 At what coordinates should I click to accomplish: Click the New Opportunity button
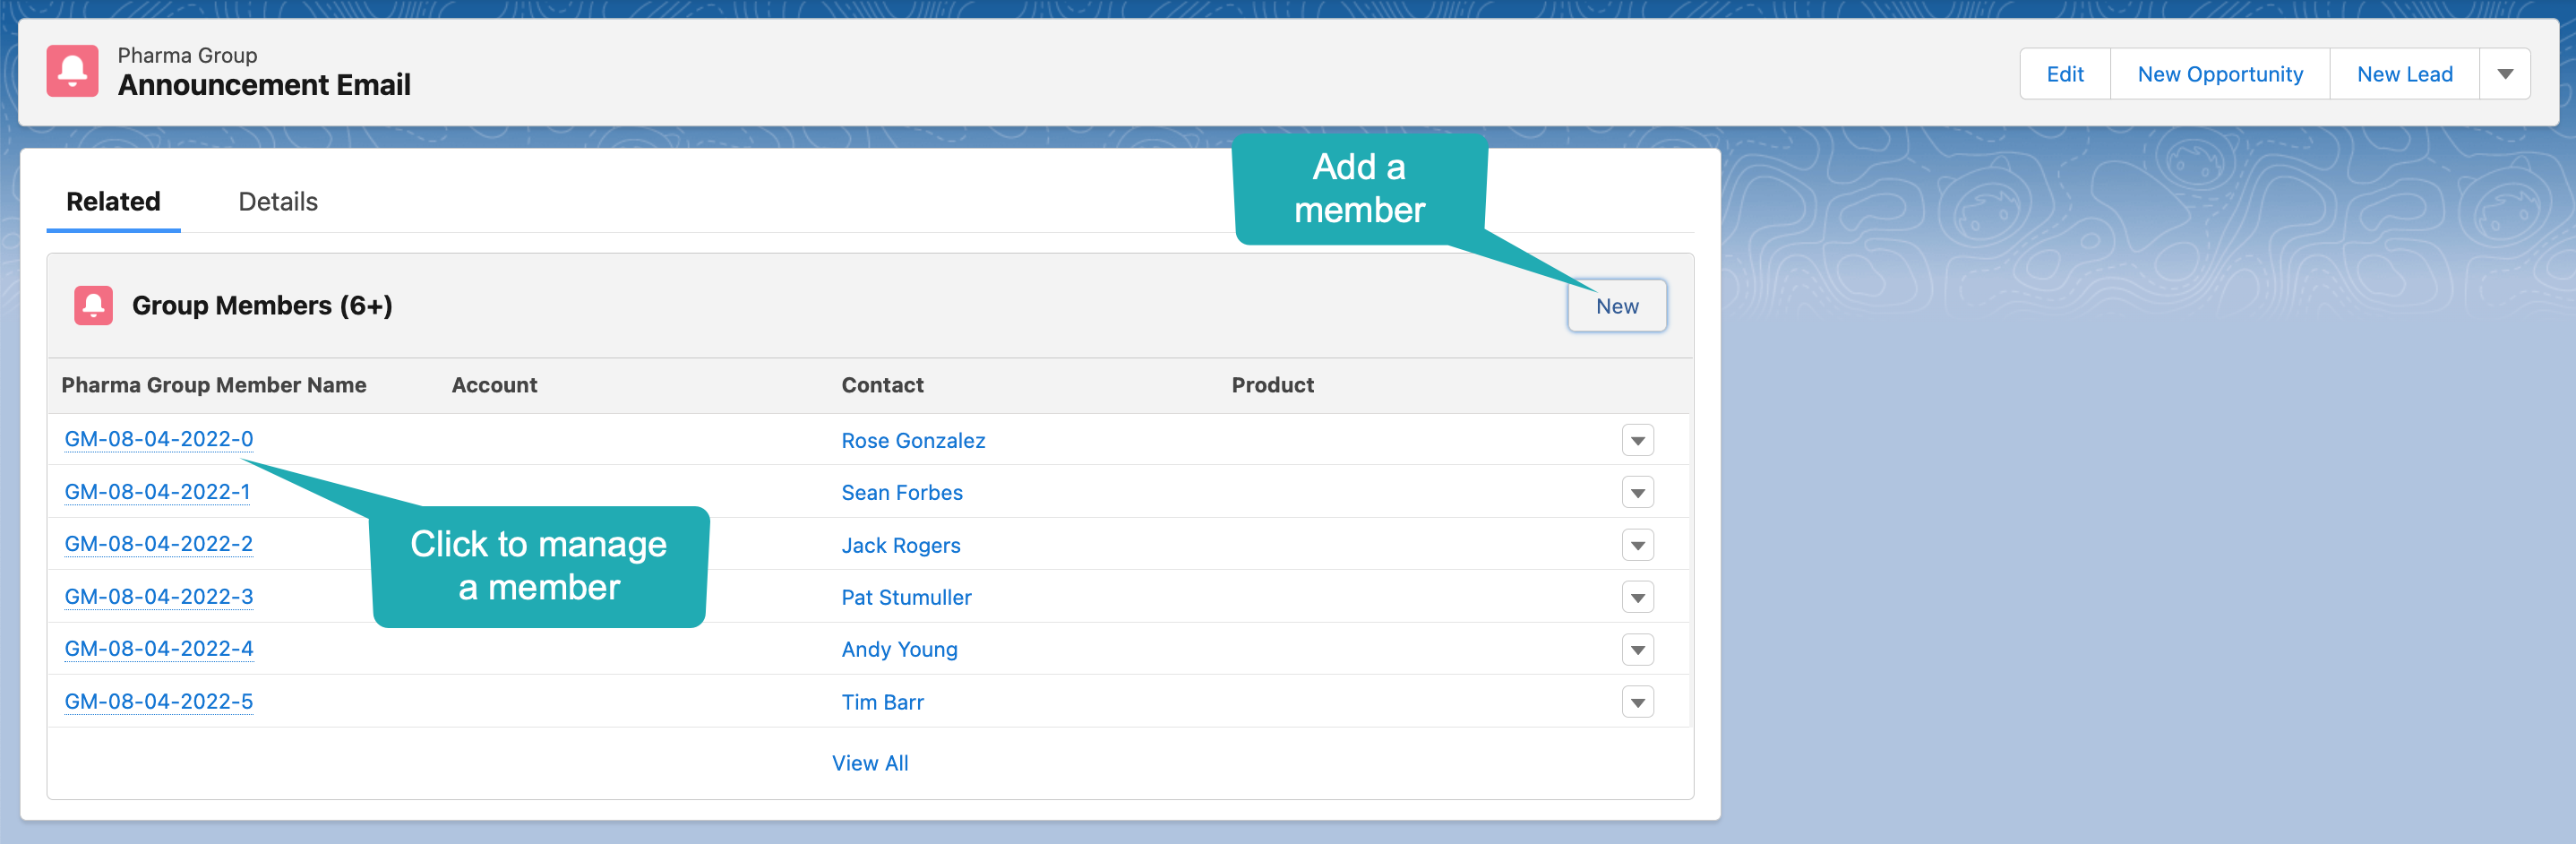coord(2220,73)
